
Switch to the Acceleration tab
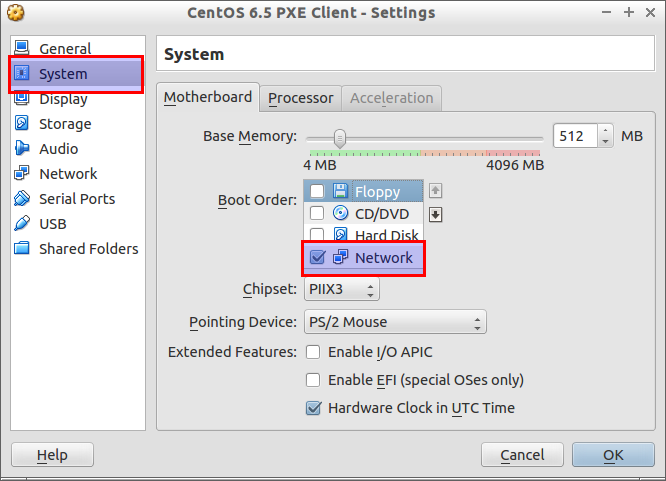(x=392, y=98)
